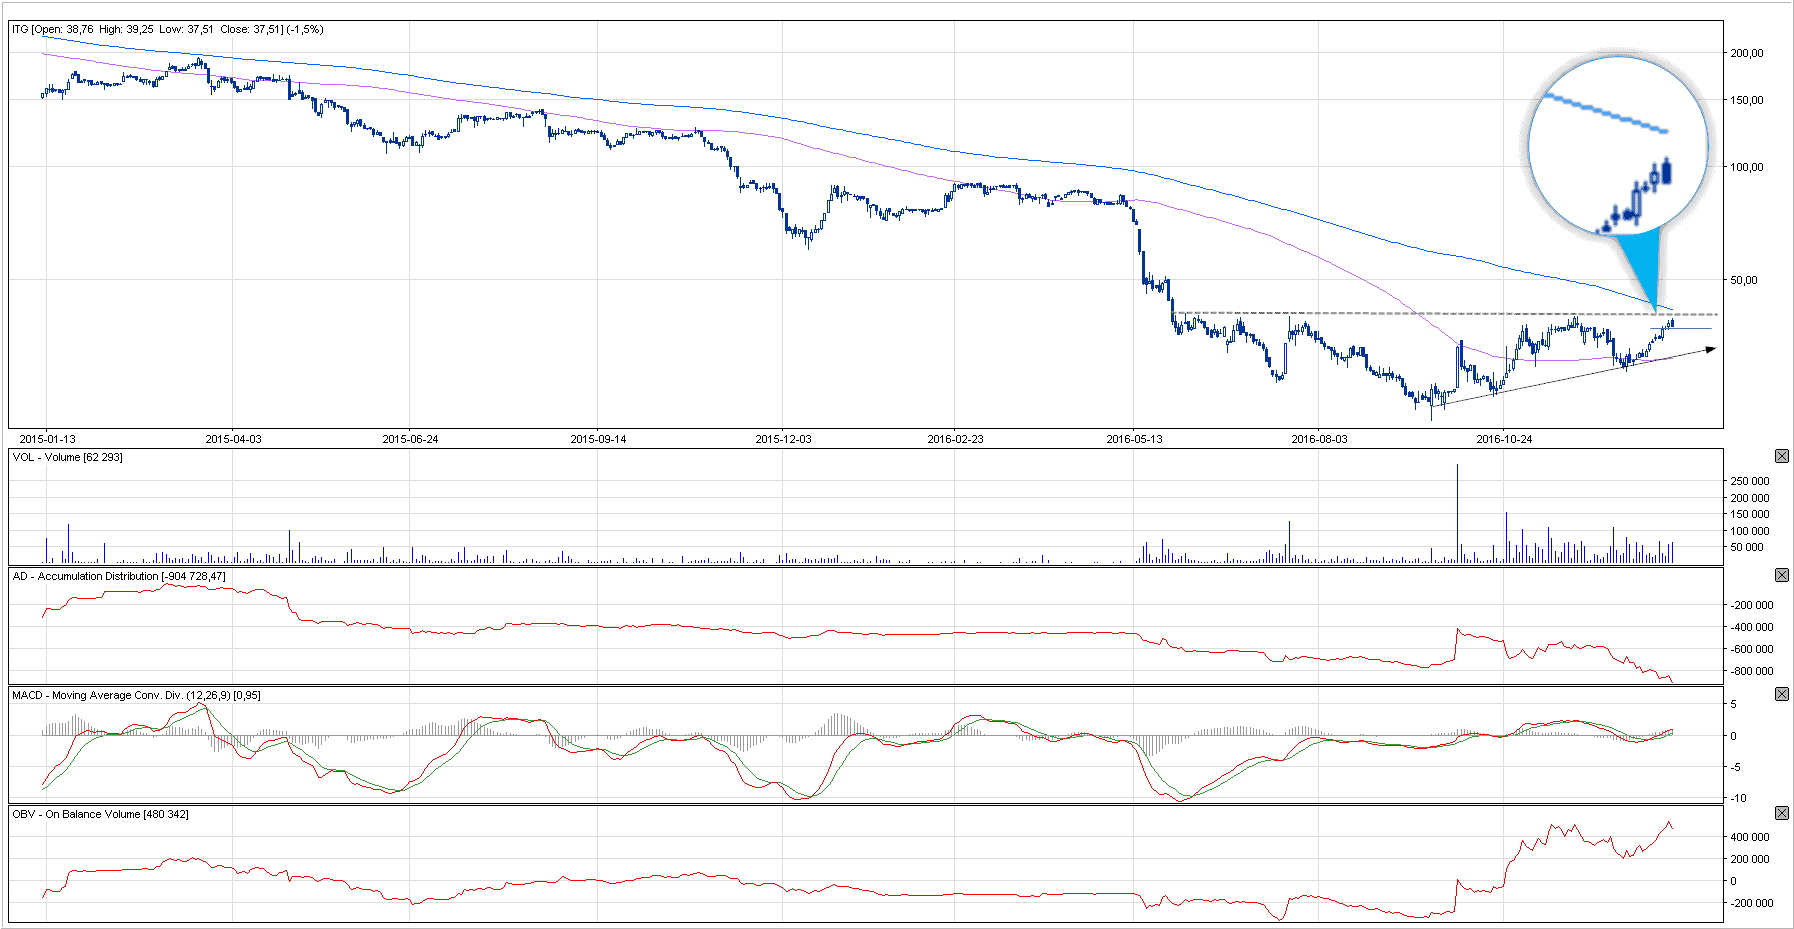Image resolution: width=1794 pixels, height=929 pixels.
Task: Select the 2016-05-13 date axis label
Action: point(1134,439)
